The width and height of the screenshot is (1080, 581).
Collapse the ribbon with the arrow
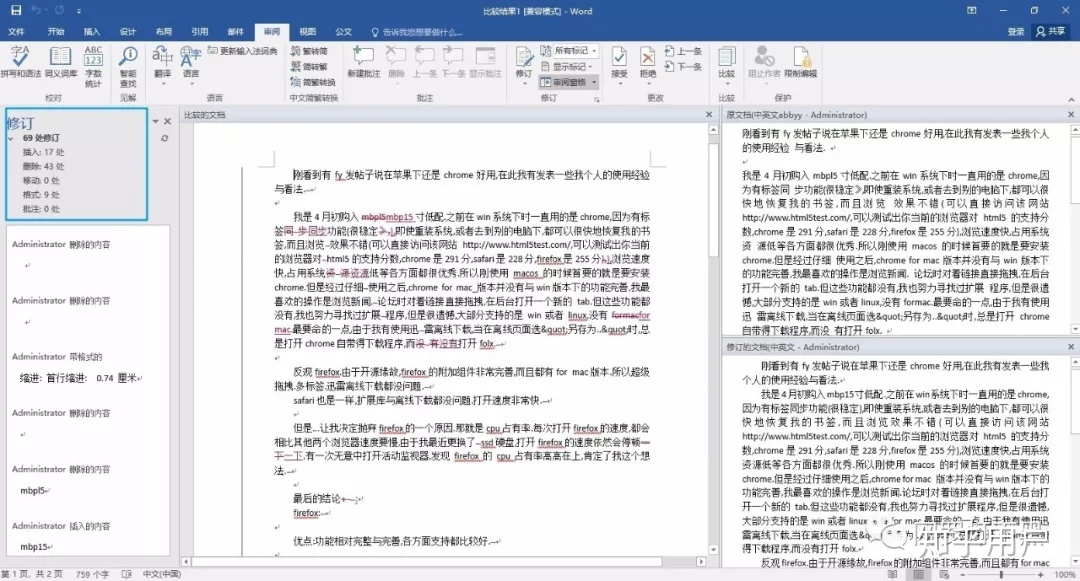point(1071,99)
